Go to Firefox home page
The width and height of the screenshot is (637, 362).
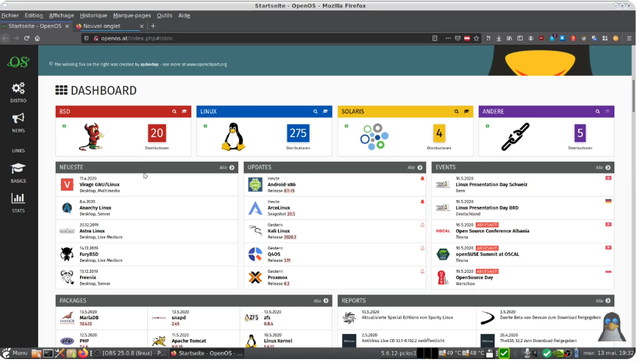coord(37,38)
